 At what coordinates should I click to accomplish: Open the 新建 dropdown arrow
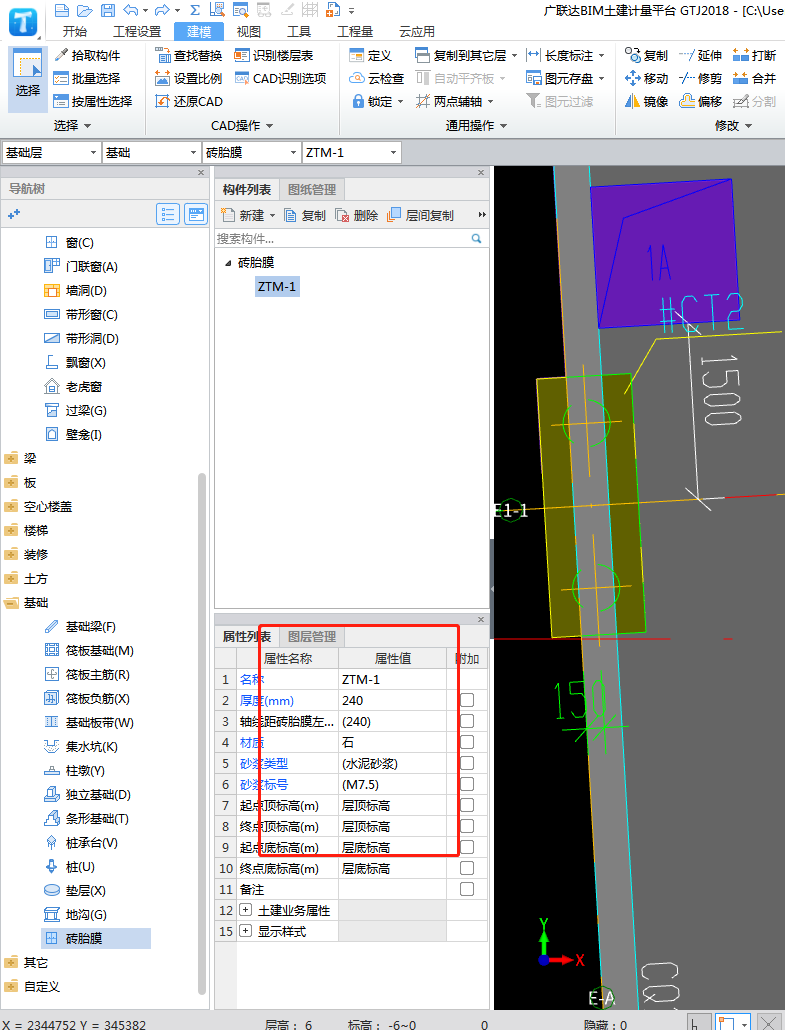coord(273,215)
